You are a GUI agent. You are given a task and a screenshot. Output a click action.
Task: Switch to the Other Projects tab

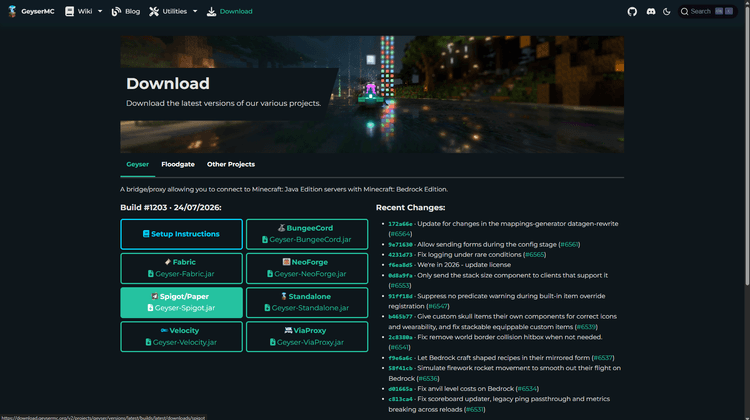[231, 165]
